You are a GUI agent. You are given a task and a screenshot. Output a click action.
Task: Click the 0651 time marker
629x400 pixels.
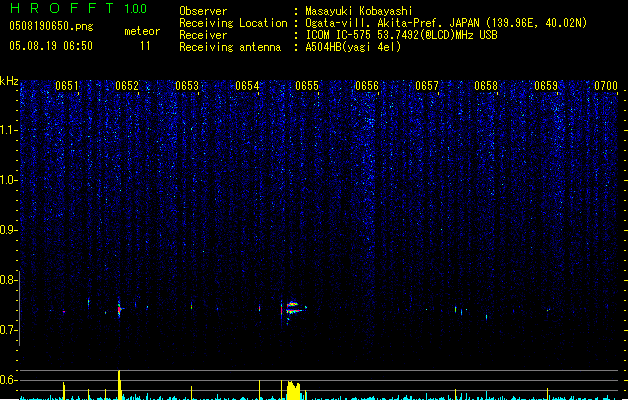[67, 86]
